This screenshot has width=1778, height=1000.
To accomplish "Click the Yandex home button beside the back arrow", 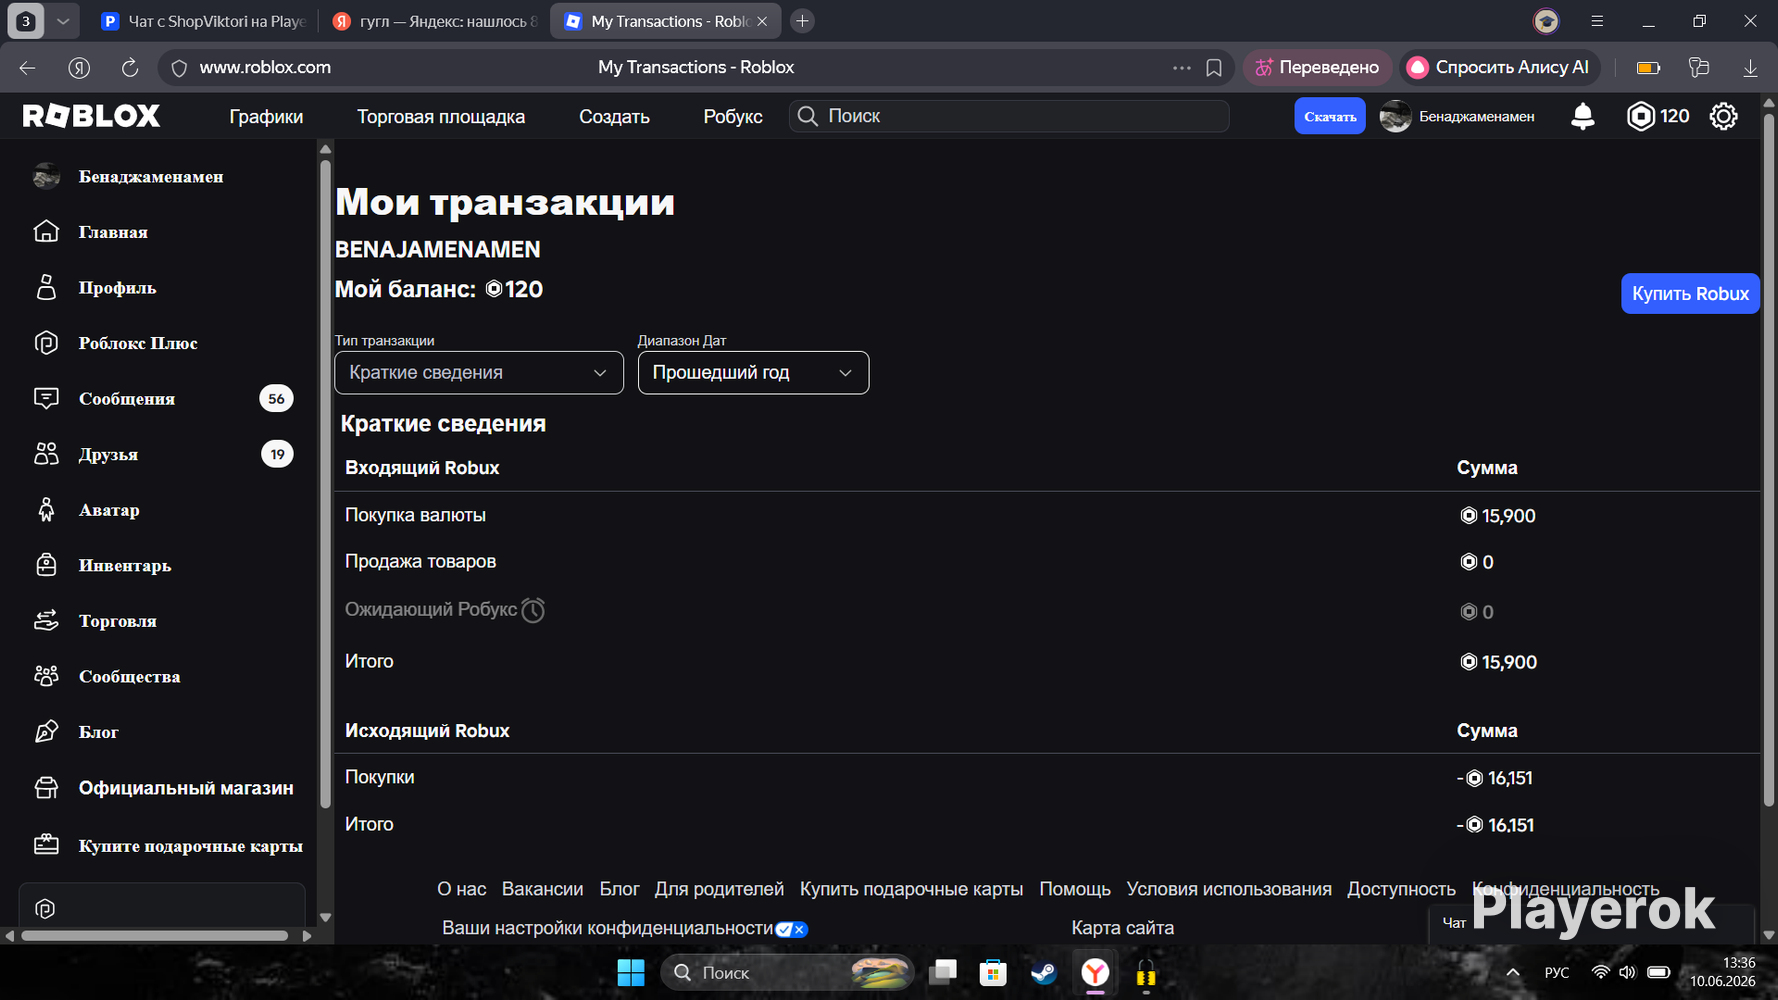I will tap(79, 67).
